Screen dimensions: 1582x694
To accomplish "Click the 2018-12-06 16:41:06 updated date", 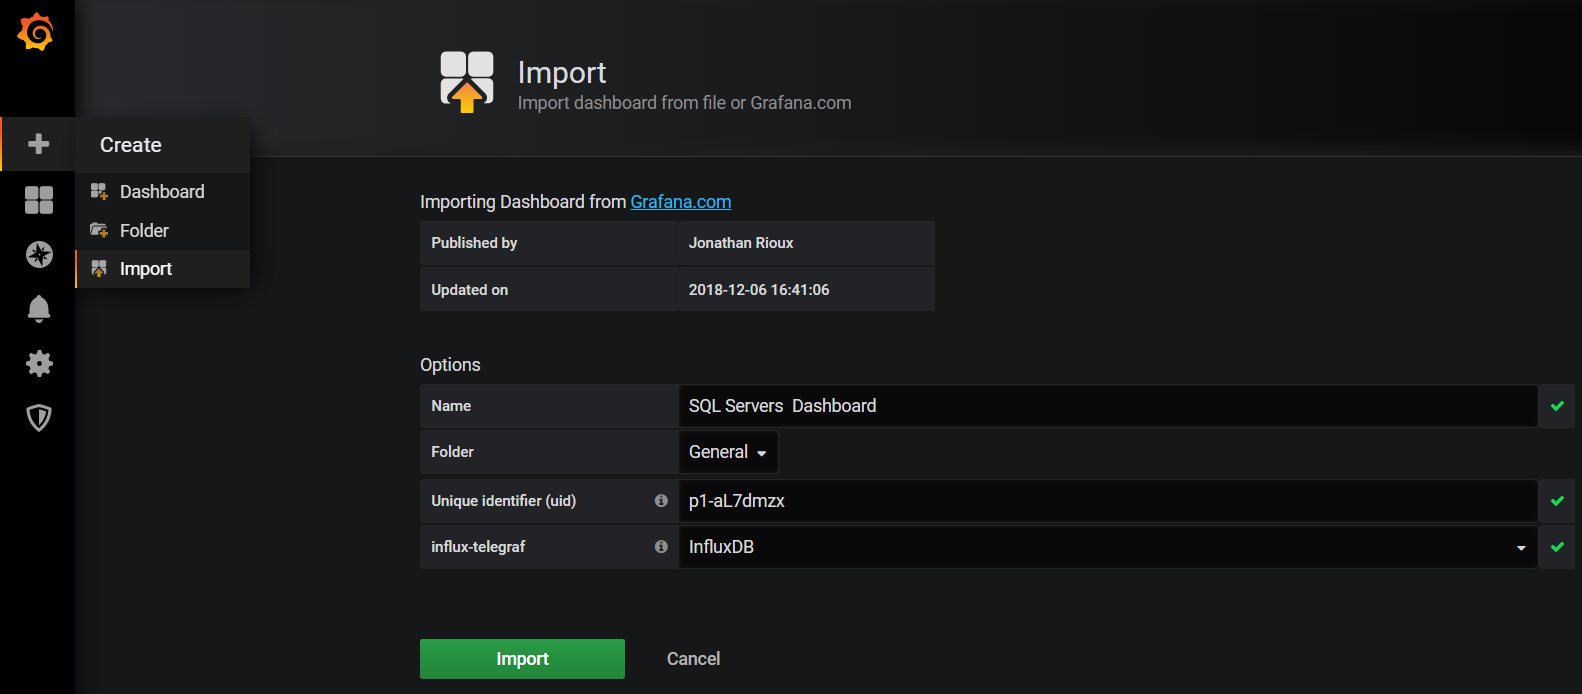I will [759, 290].
